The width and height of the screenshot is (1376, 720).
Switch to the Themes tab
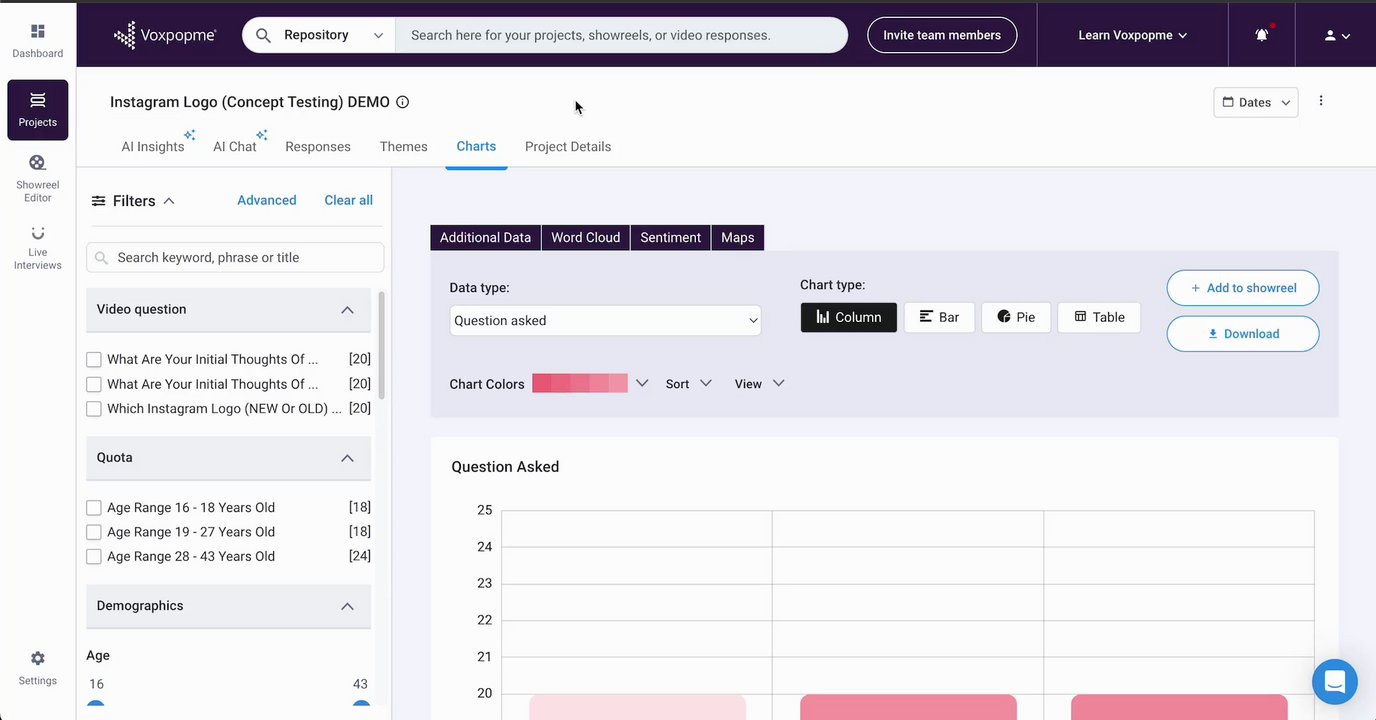(x=404, y=147)
